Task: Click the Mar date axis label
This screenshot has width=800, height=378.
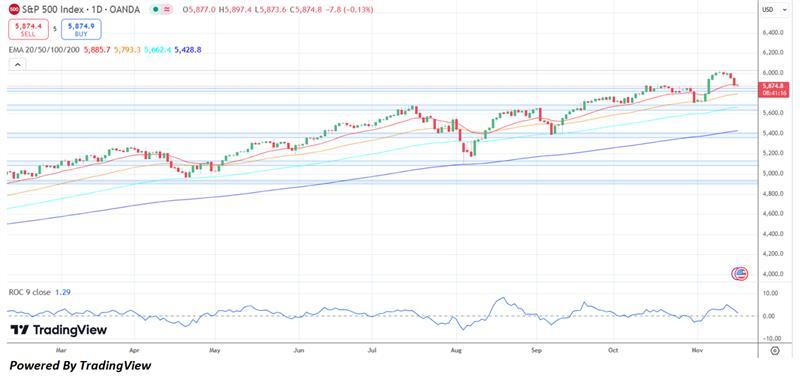Action: point(62,350)
